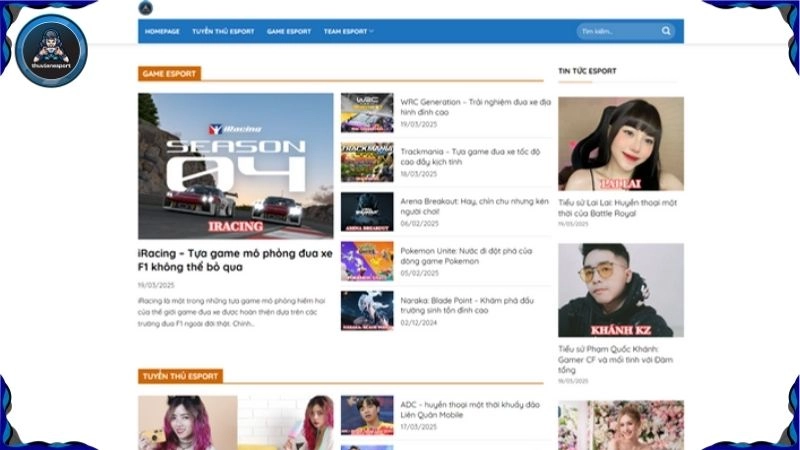The image size is (800, 450).
Task: Open the WRC Generation article thumbnail
Action: tap(367, 112)
